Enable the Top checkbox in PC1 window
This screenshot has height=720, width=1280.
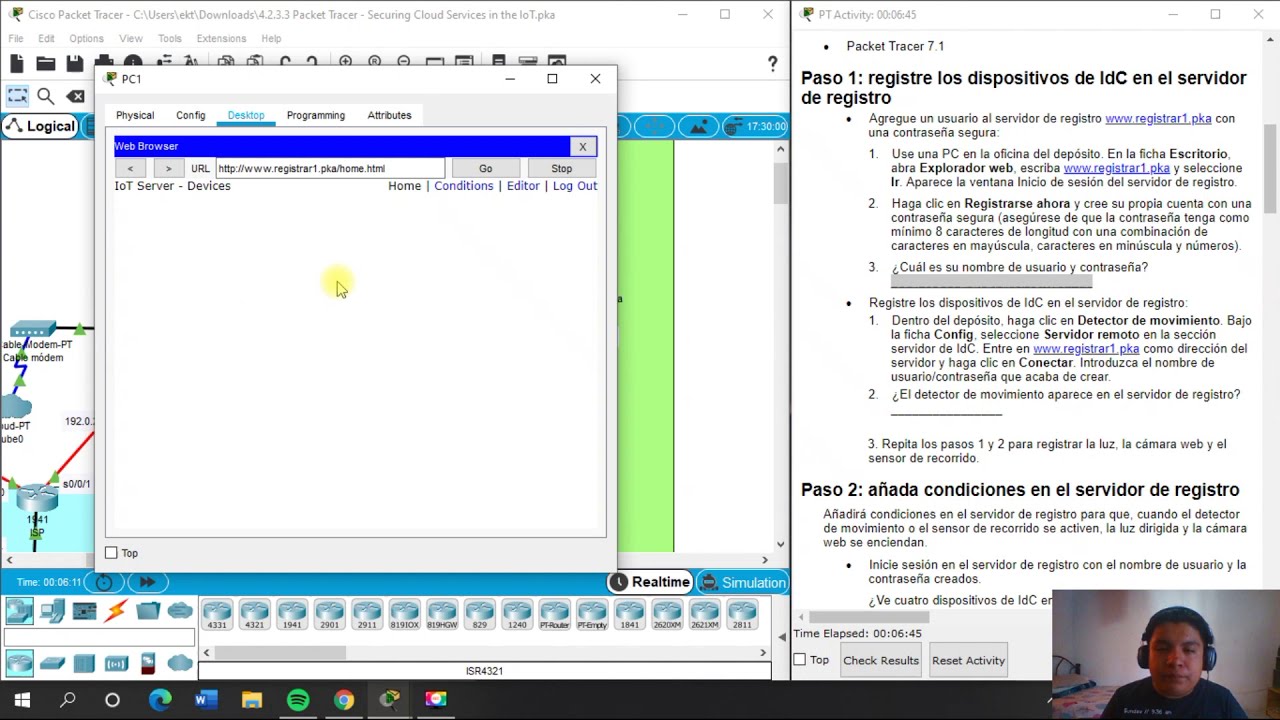click(x=111, y=553)
